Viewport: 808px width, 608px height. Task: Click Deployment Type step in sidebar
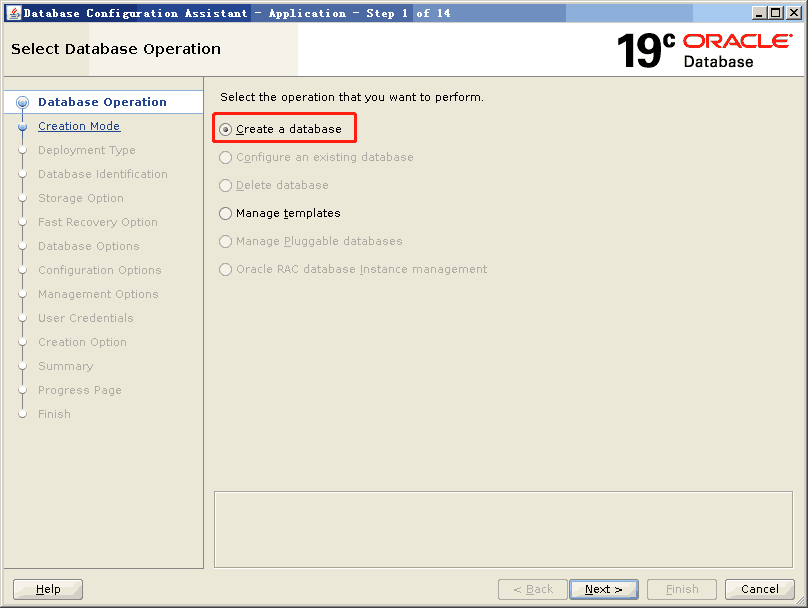click(87, 150)
